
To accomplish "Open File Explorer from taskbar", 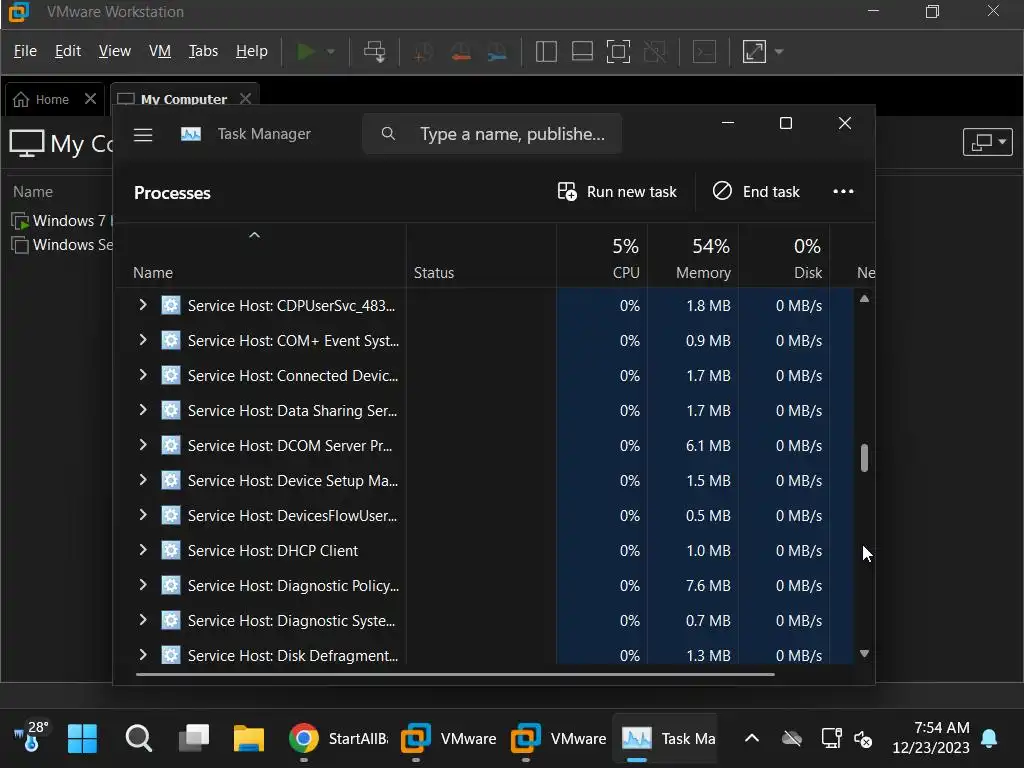I will tap(249, 739).
